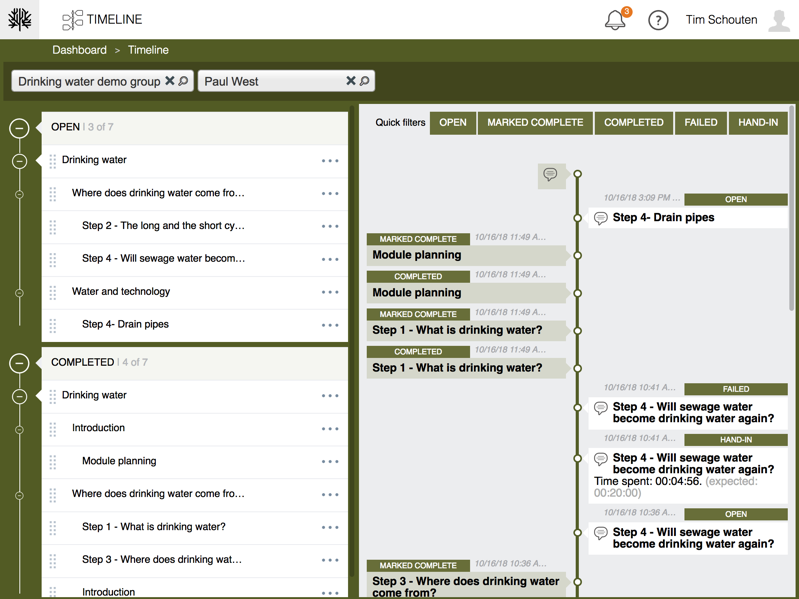This screenshot has width=799, height=599.
Task: Click drag handle beside Module planning
Action: [53, 462]
